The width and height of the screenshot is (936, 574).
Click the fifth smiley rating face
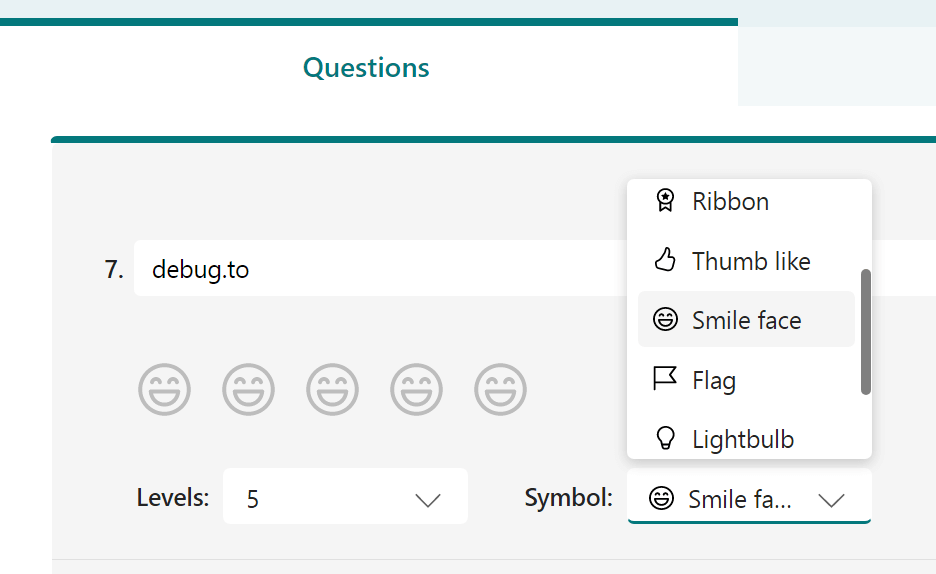click(x=500, y=389)
